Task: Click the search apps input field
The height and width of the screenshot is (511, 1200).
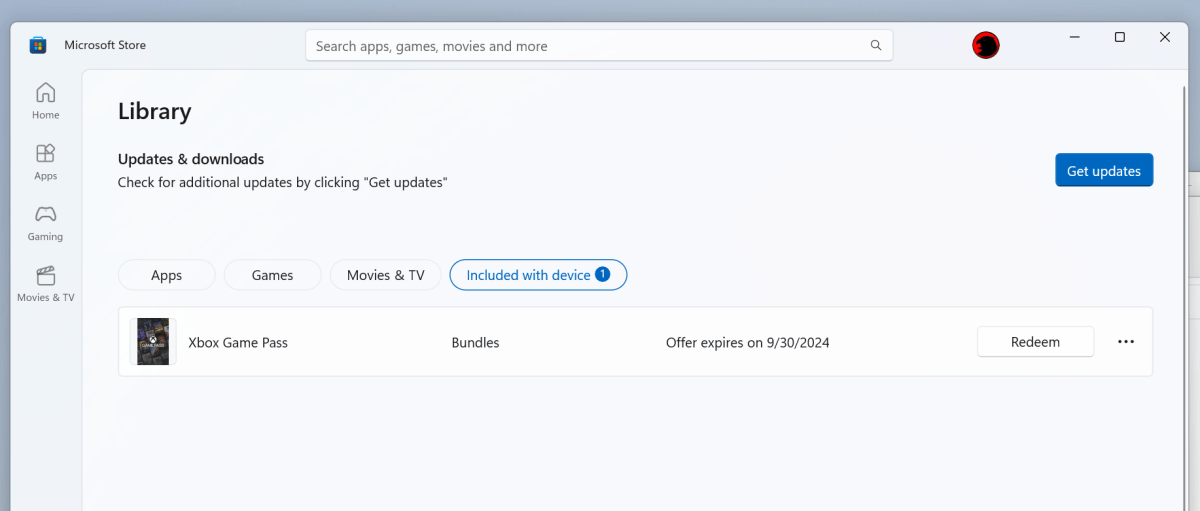Action: pos(599,46)
